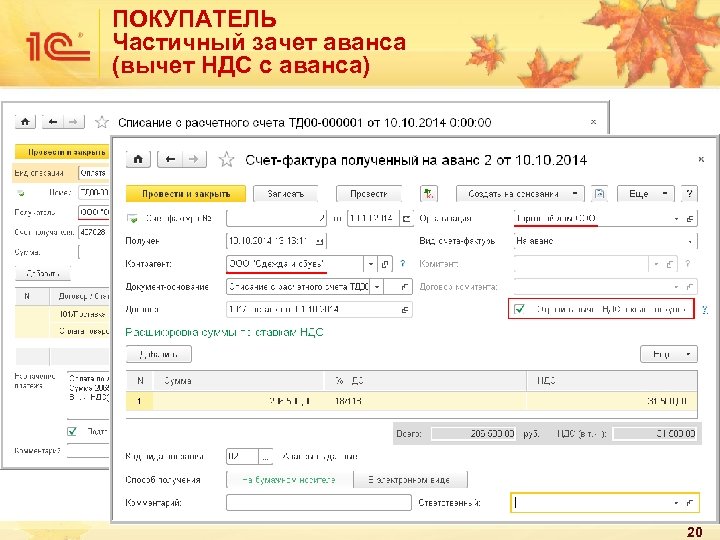Open Договор field link icon

point(405,309)
